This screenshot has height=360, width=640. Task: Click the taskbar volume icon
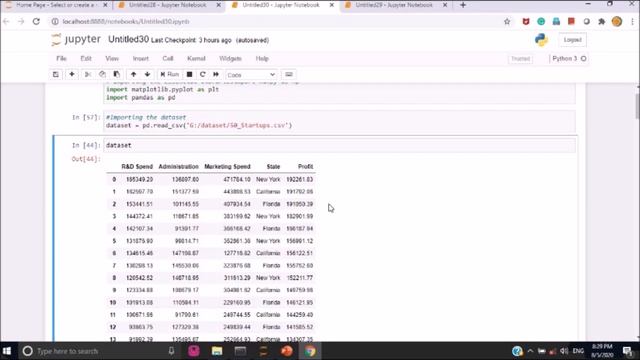click(564, 351)
